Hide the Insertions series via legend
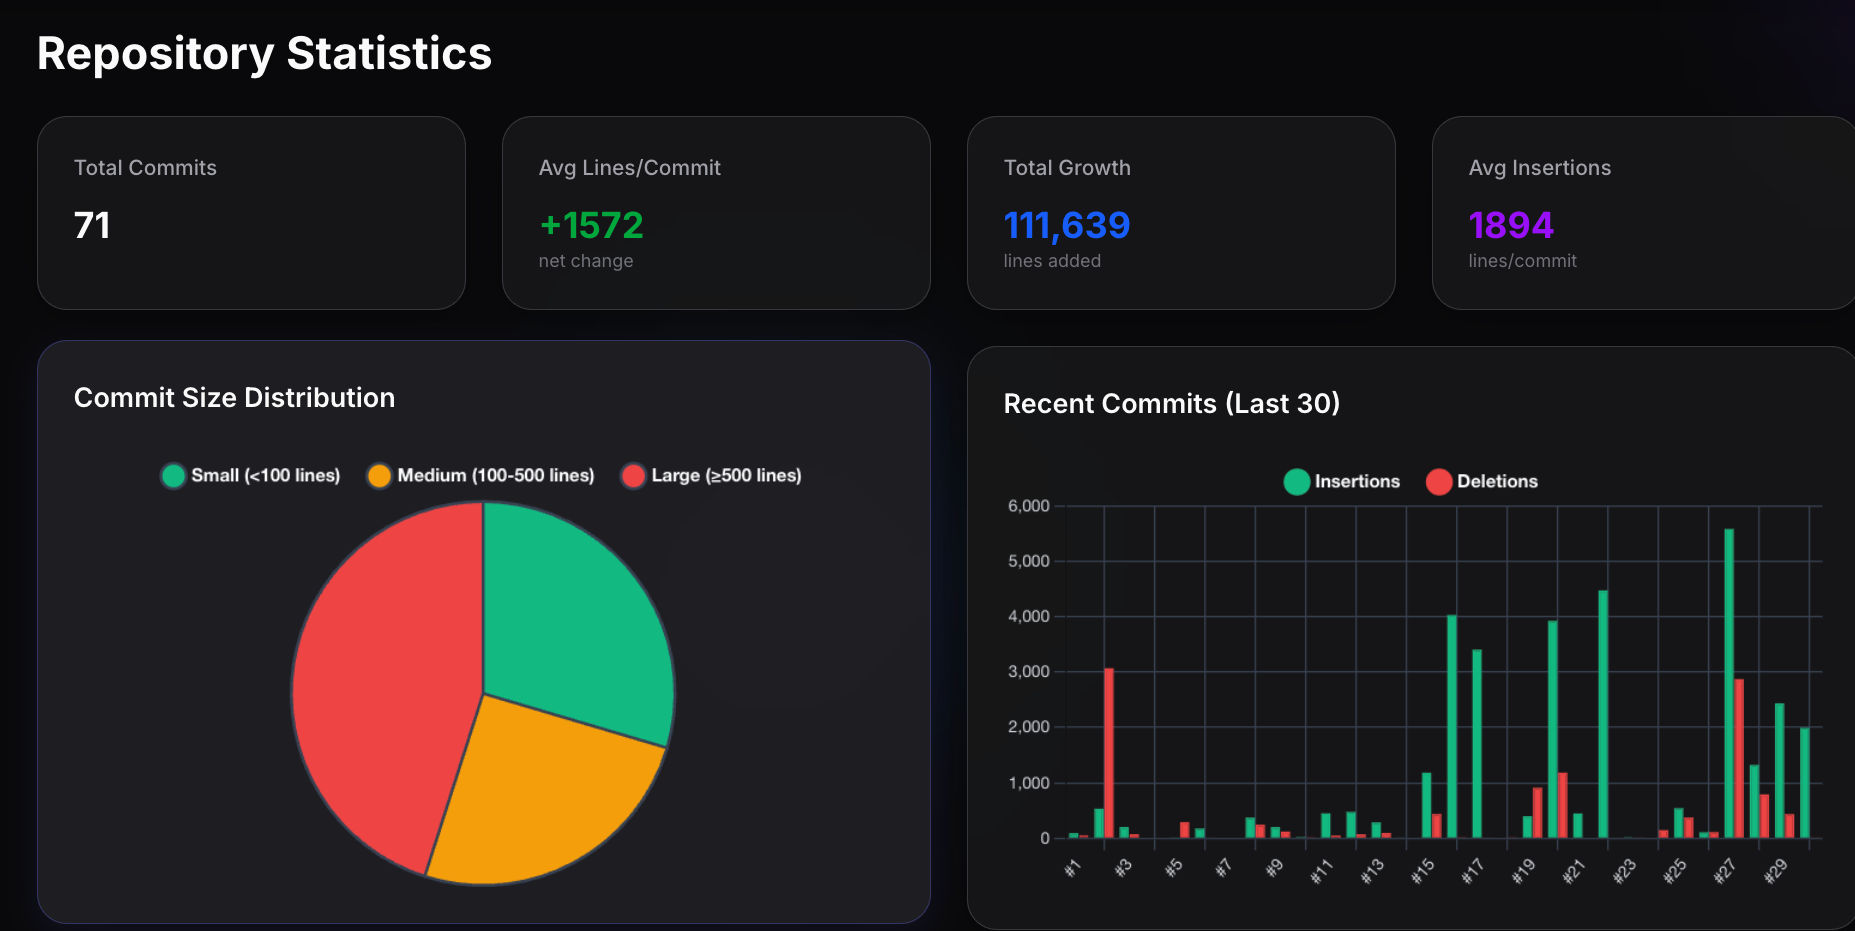The width and height of the screenshot is (1855, 931). tap(1297, 482)
